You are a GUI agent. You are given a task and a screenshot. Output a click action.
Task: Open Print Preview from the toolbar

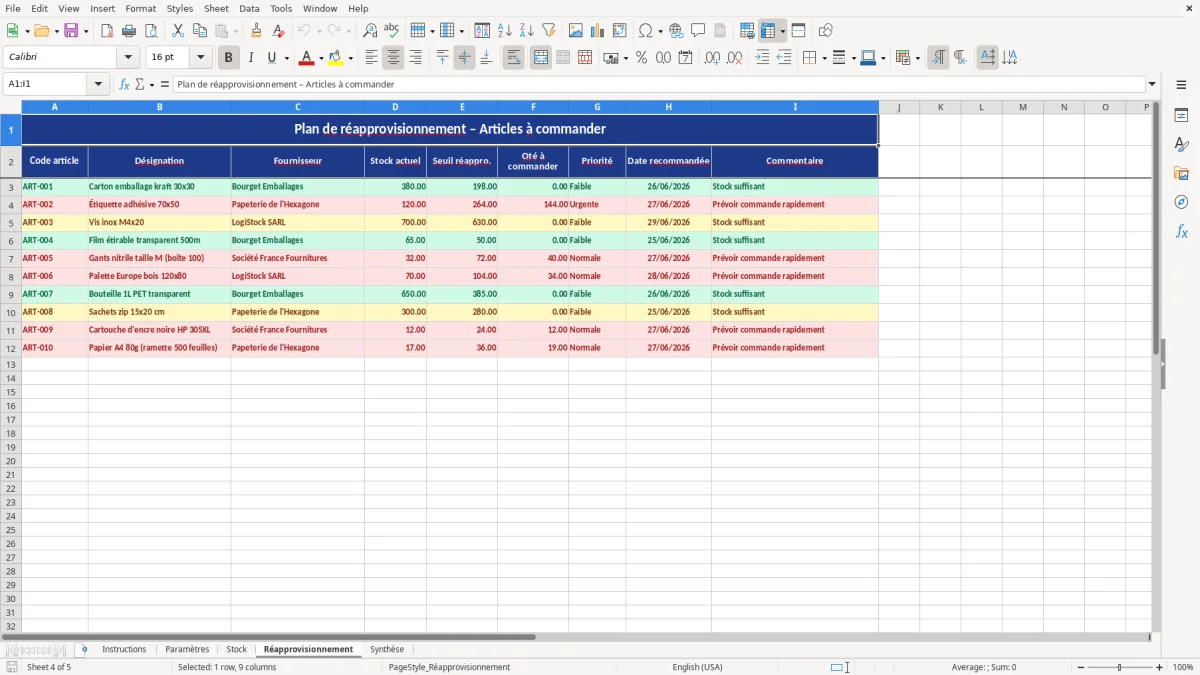pos(150,31)
